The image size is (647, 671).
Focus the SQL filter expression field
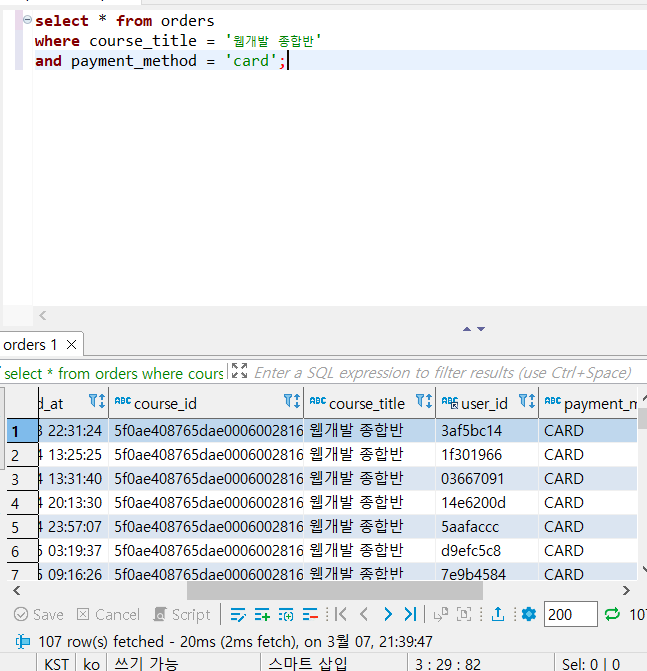click(445, 373)
